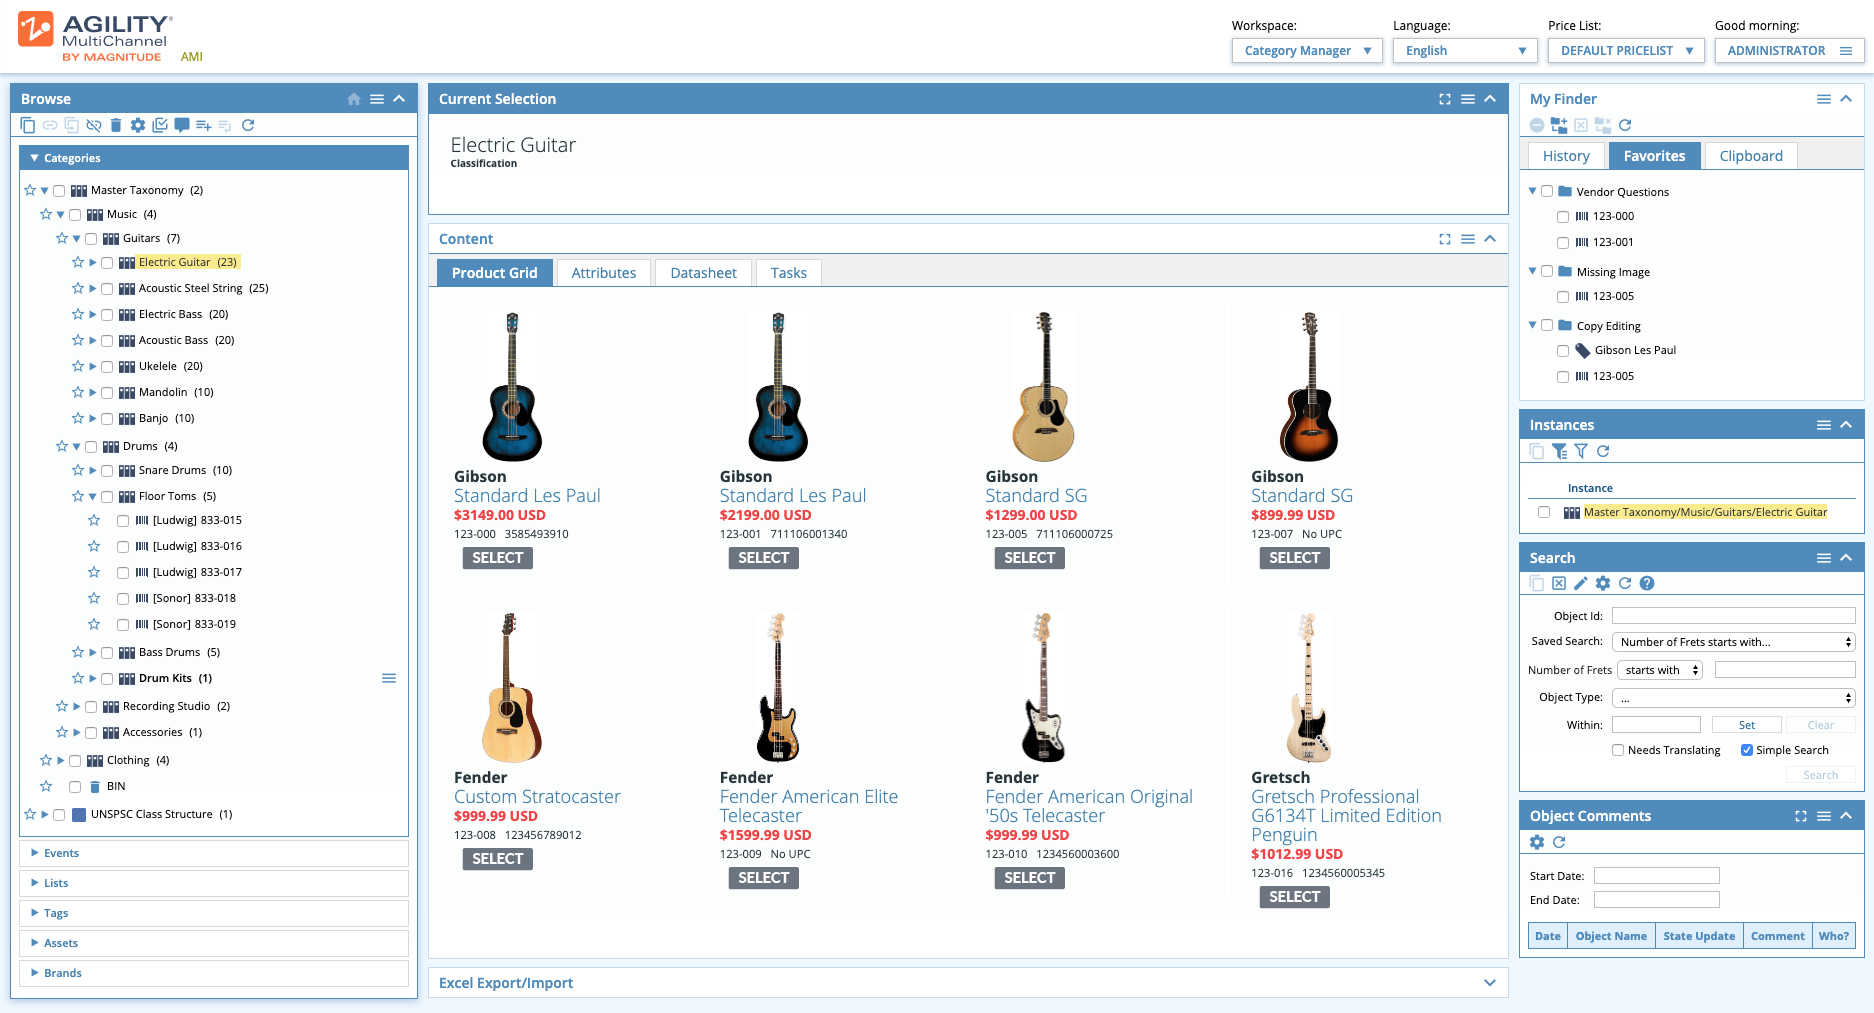The image size is (1874, 1013).
Task: Click the settings gear in Object Comments panel
Action: click(x=1538, y=842)
